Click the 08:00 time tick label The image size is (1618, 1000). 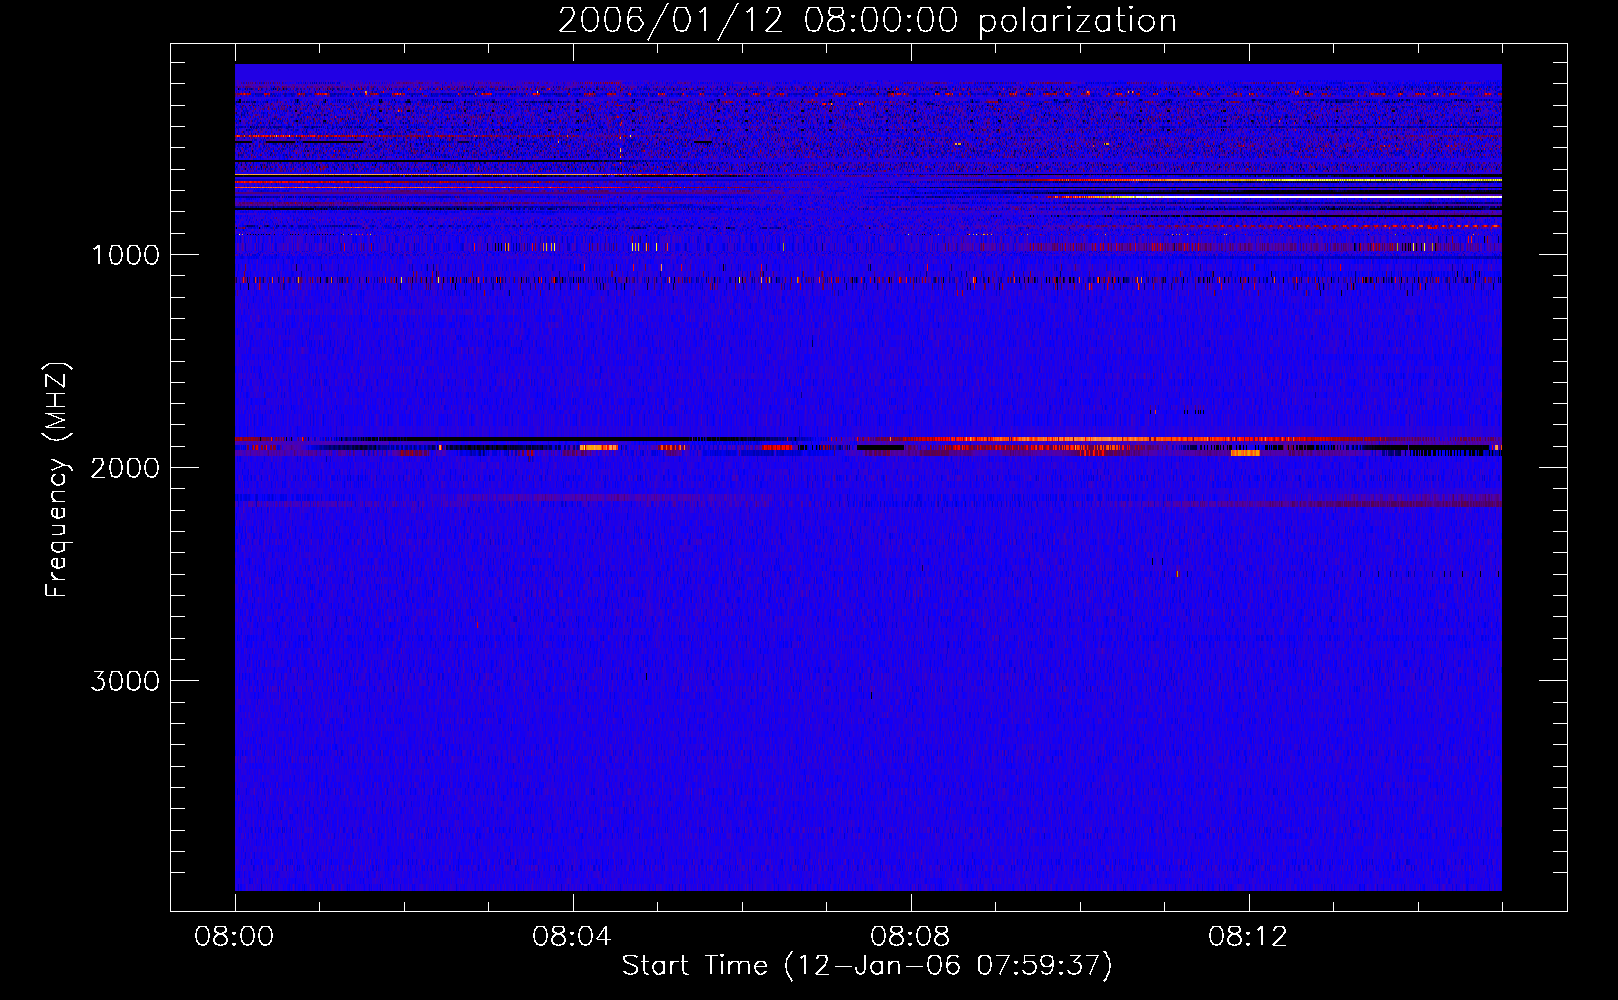coord(234,937)
